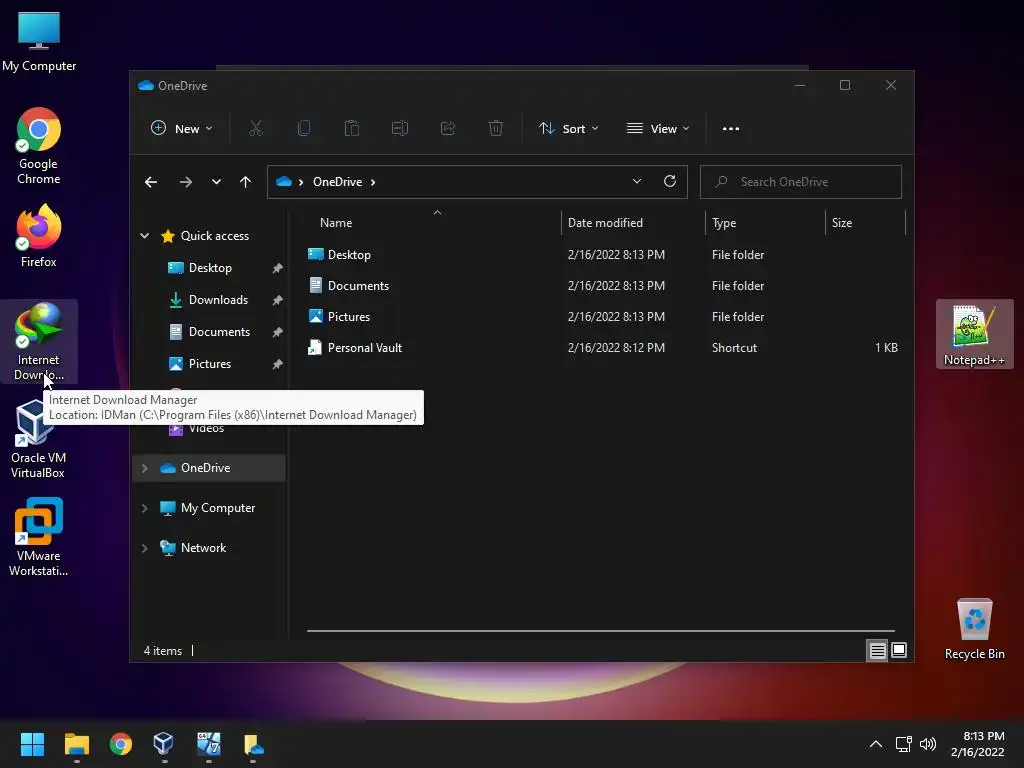Select the Personal Vault shortcut
Screen dimensions: 1024x768
point(602,347)
